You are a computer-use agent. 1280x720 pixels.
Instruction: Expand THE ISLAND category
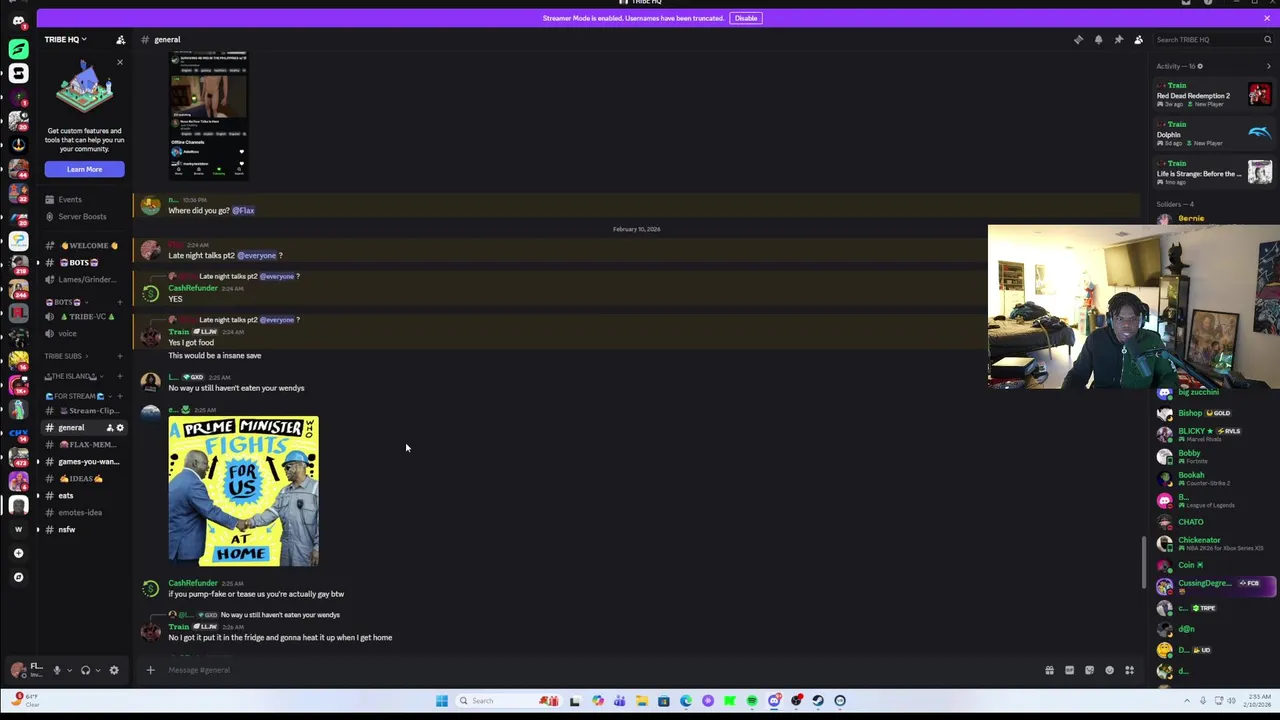(x=72, y=376)
